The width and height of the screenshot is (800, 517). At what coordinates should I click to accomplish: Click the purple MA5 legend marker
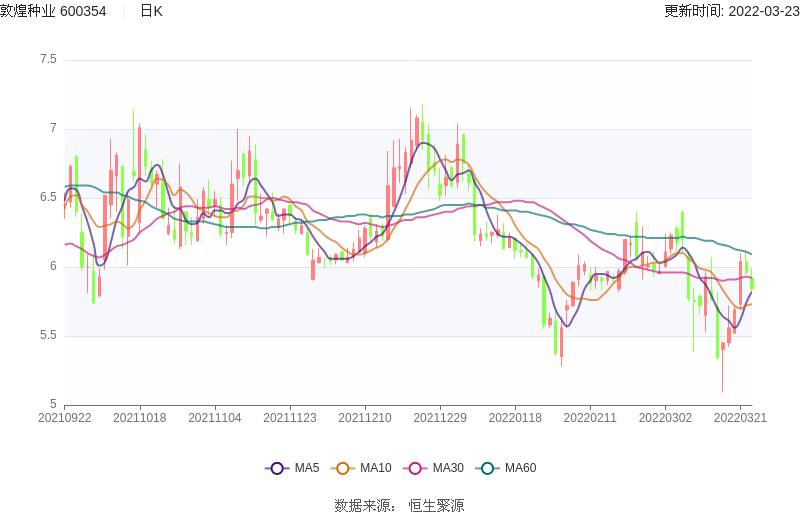tap(277, 468)
